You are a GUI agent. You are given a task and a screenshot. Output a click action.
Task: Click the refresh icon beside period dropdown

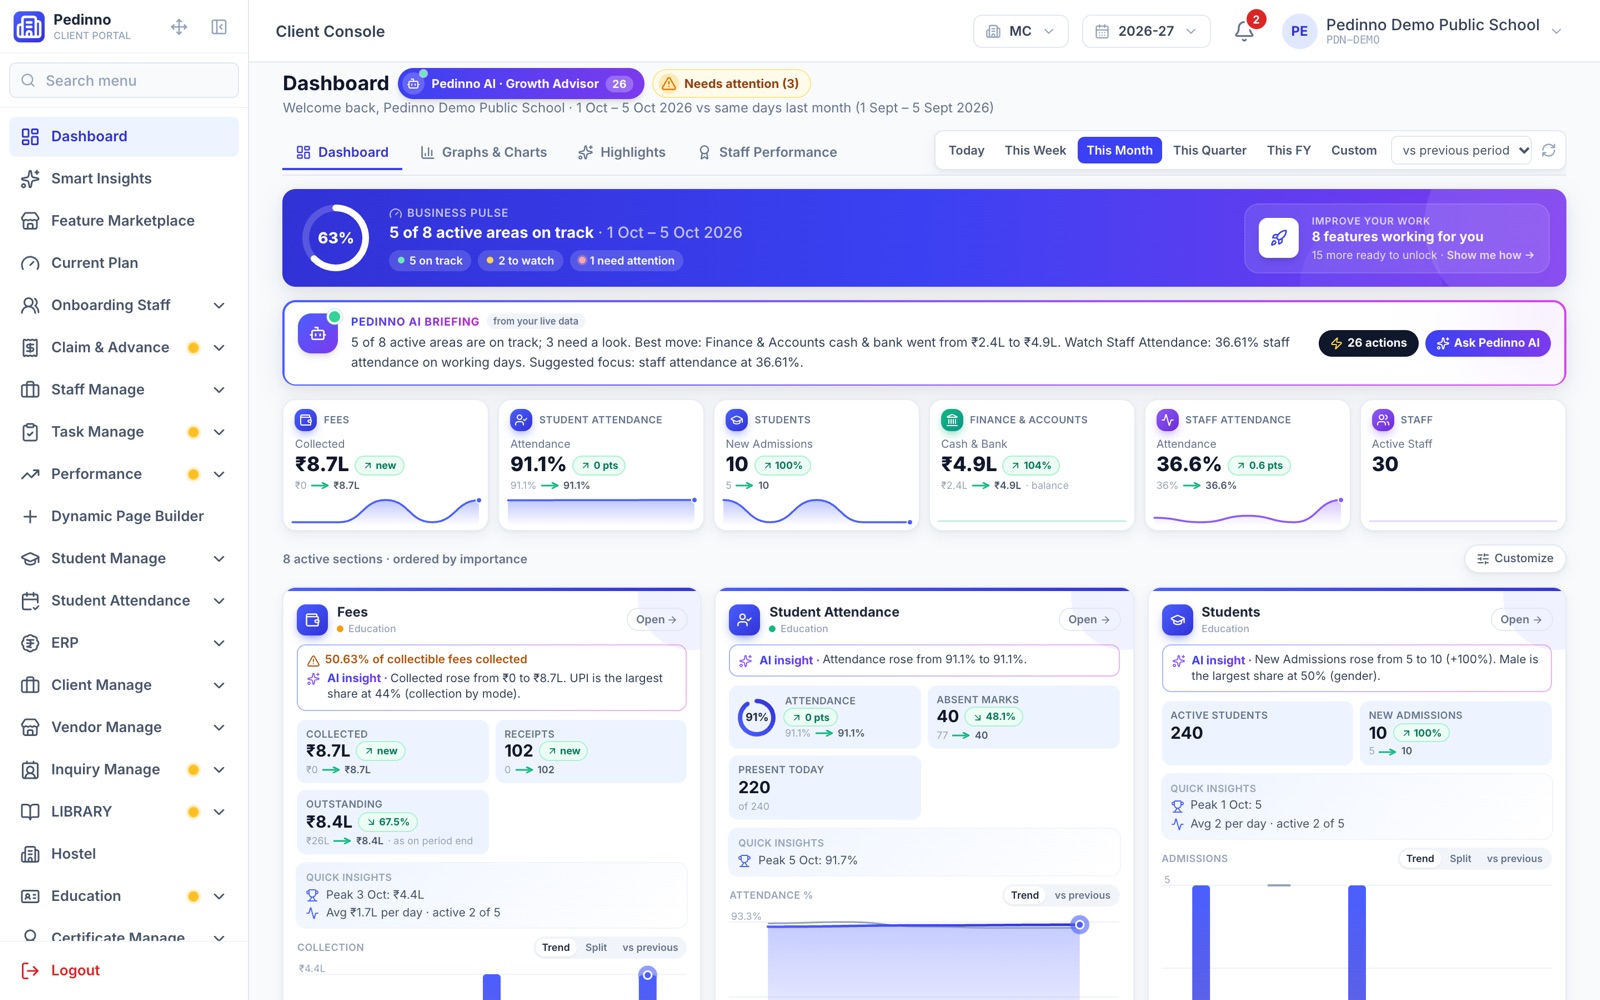[1548, 150]
